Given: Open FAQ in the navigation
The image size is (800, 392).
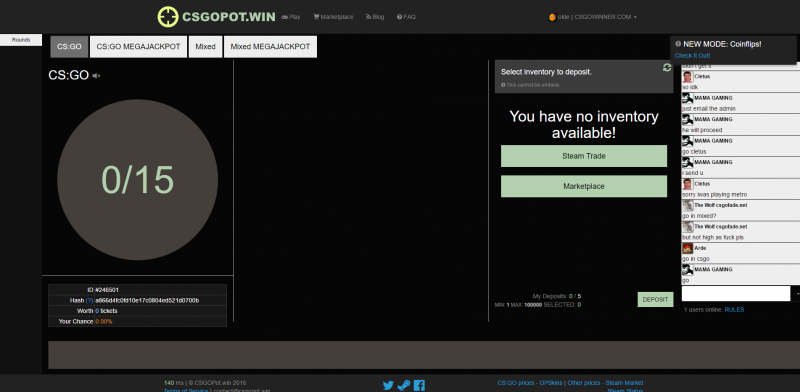Looking at the screenshot, I should coord(406,17).
